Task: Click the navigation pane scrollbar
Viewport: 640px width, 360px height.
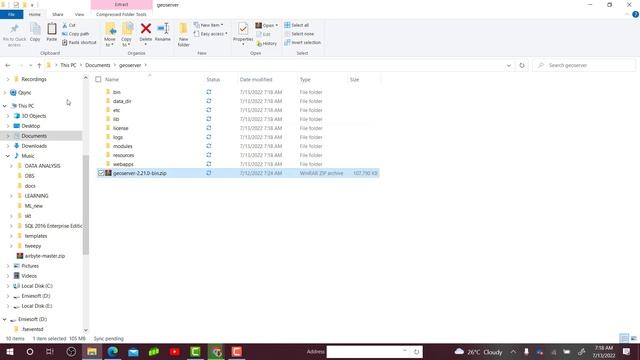Action: 86,204
